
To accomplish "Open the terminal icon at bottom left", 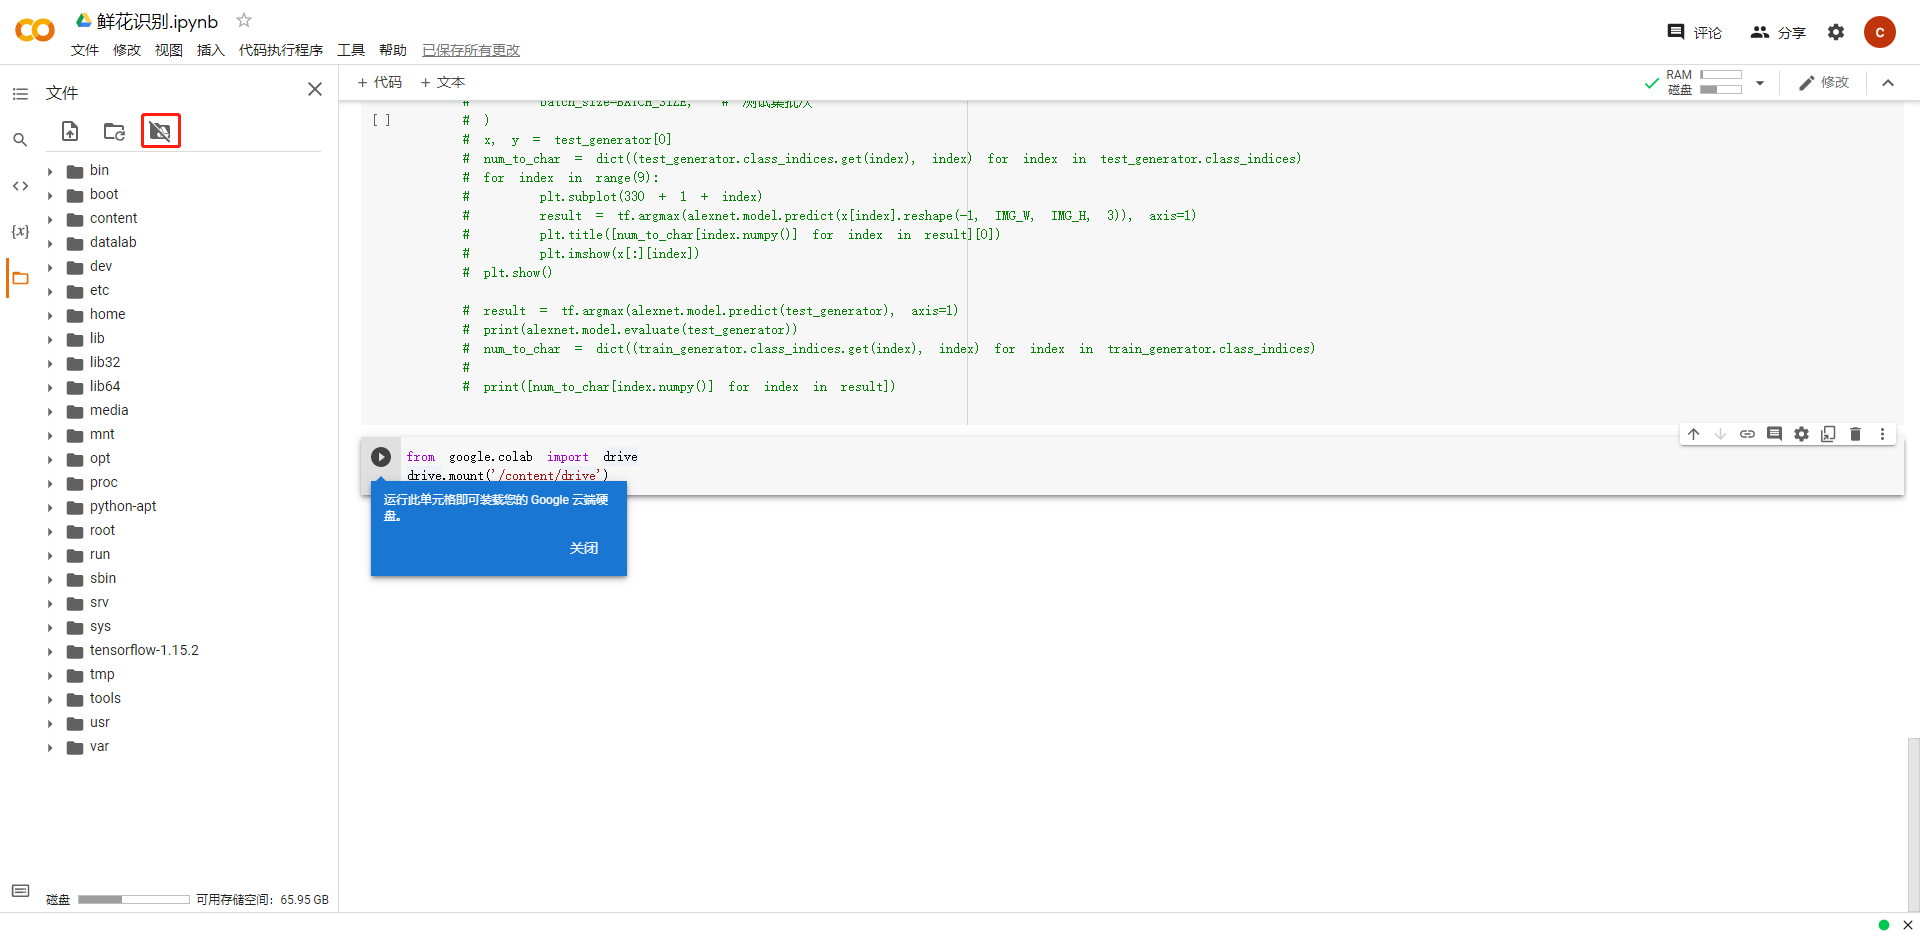I will (20, 891).
